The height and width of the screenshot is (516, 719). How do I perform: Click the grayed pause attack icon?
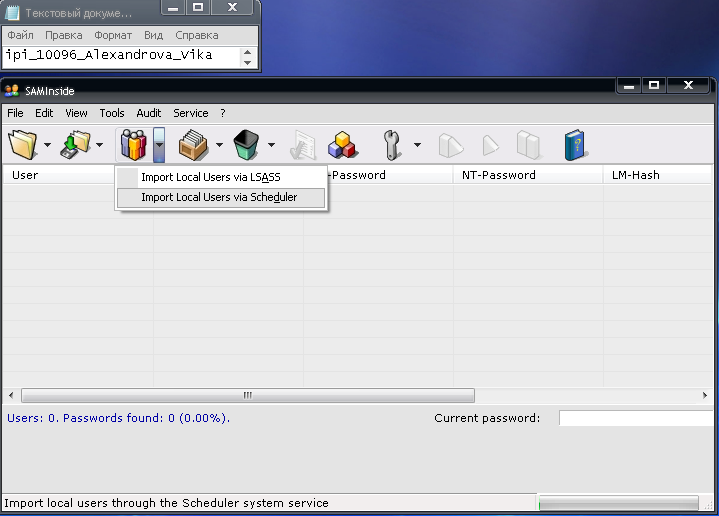click(x=528, y=145)
